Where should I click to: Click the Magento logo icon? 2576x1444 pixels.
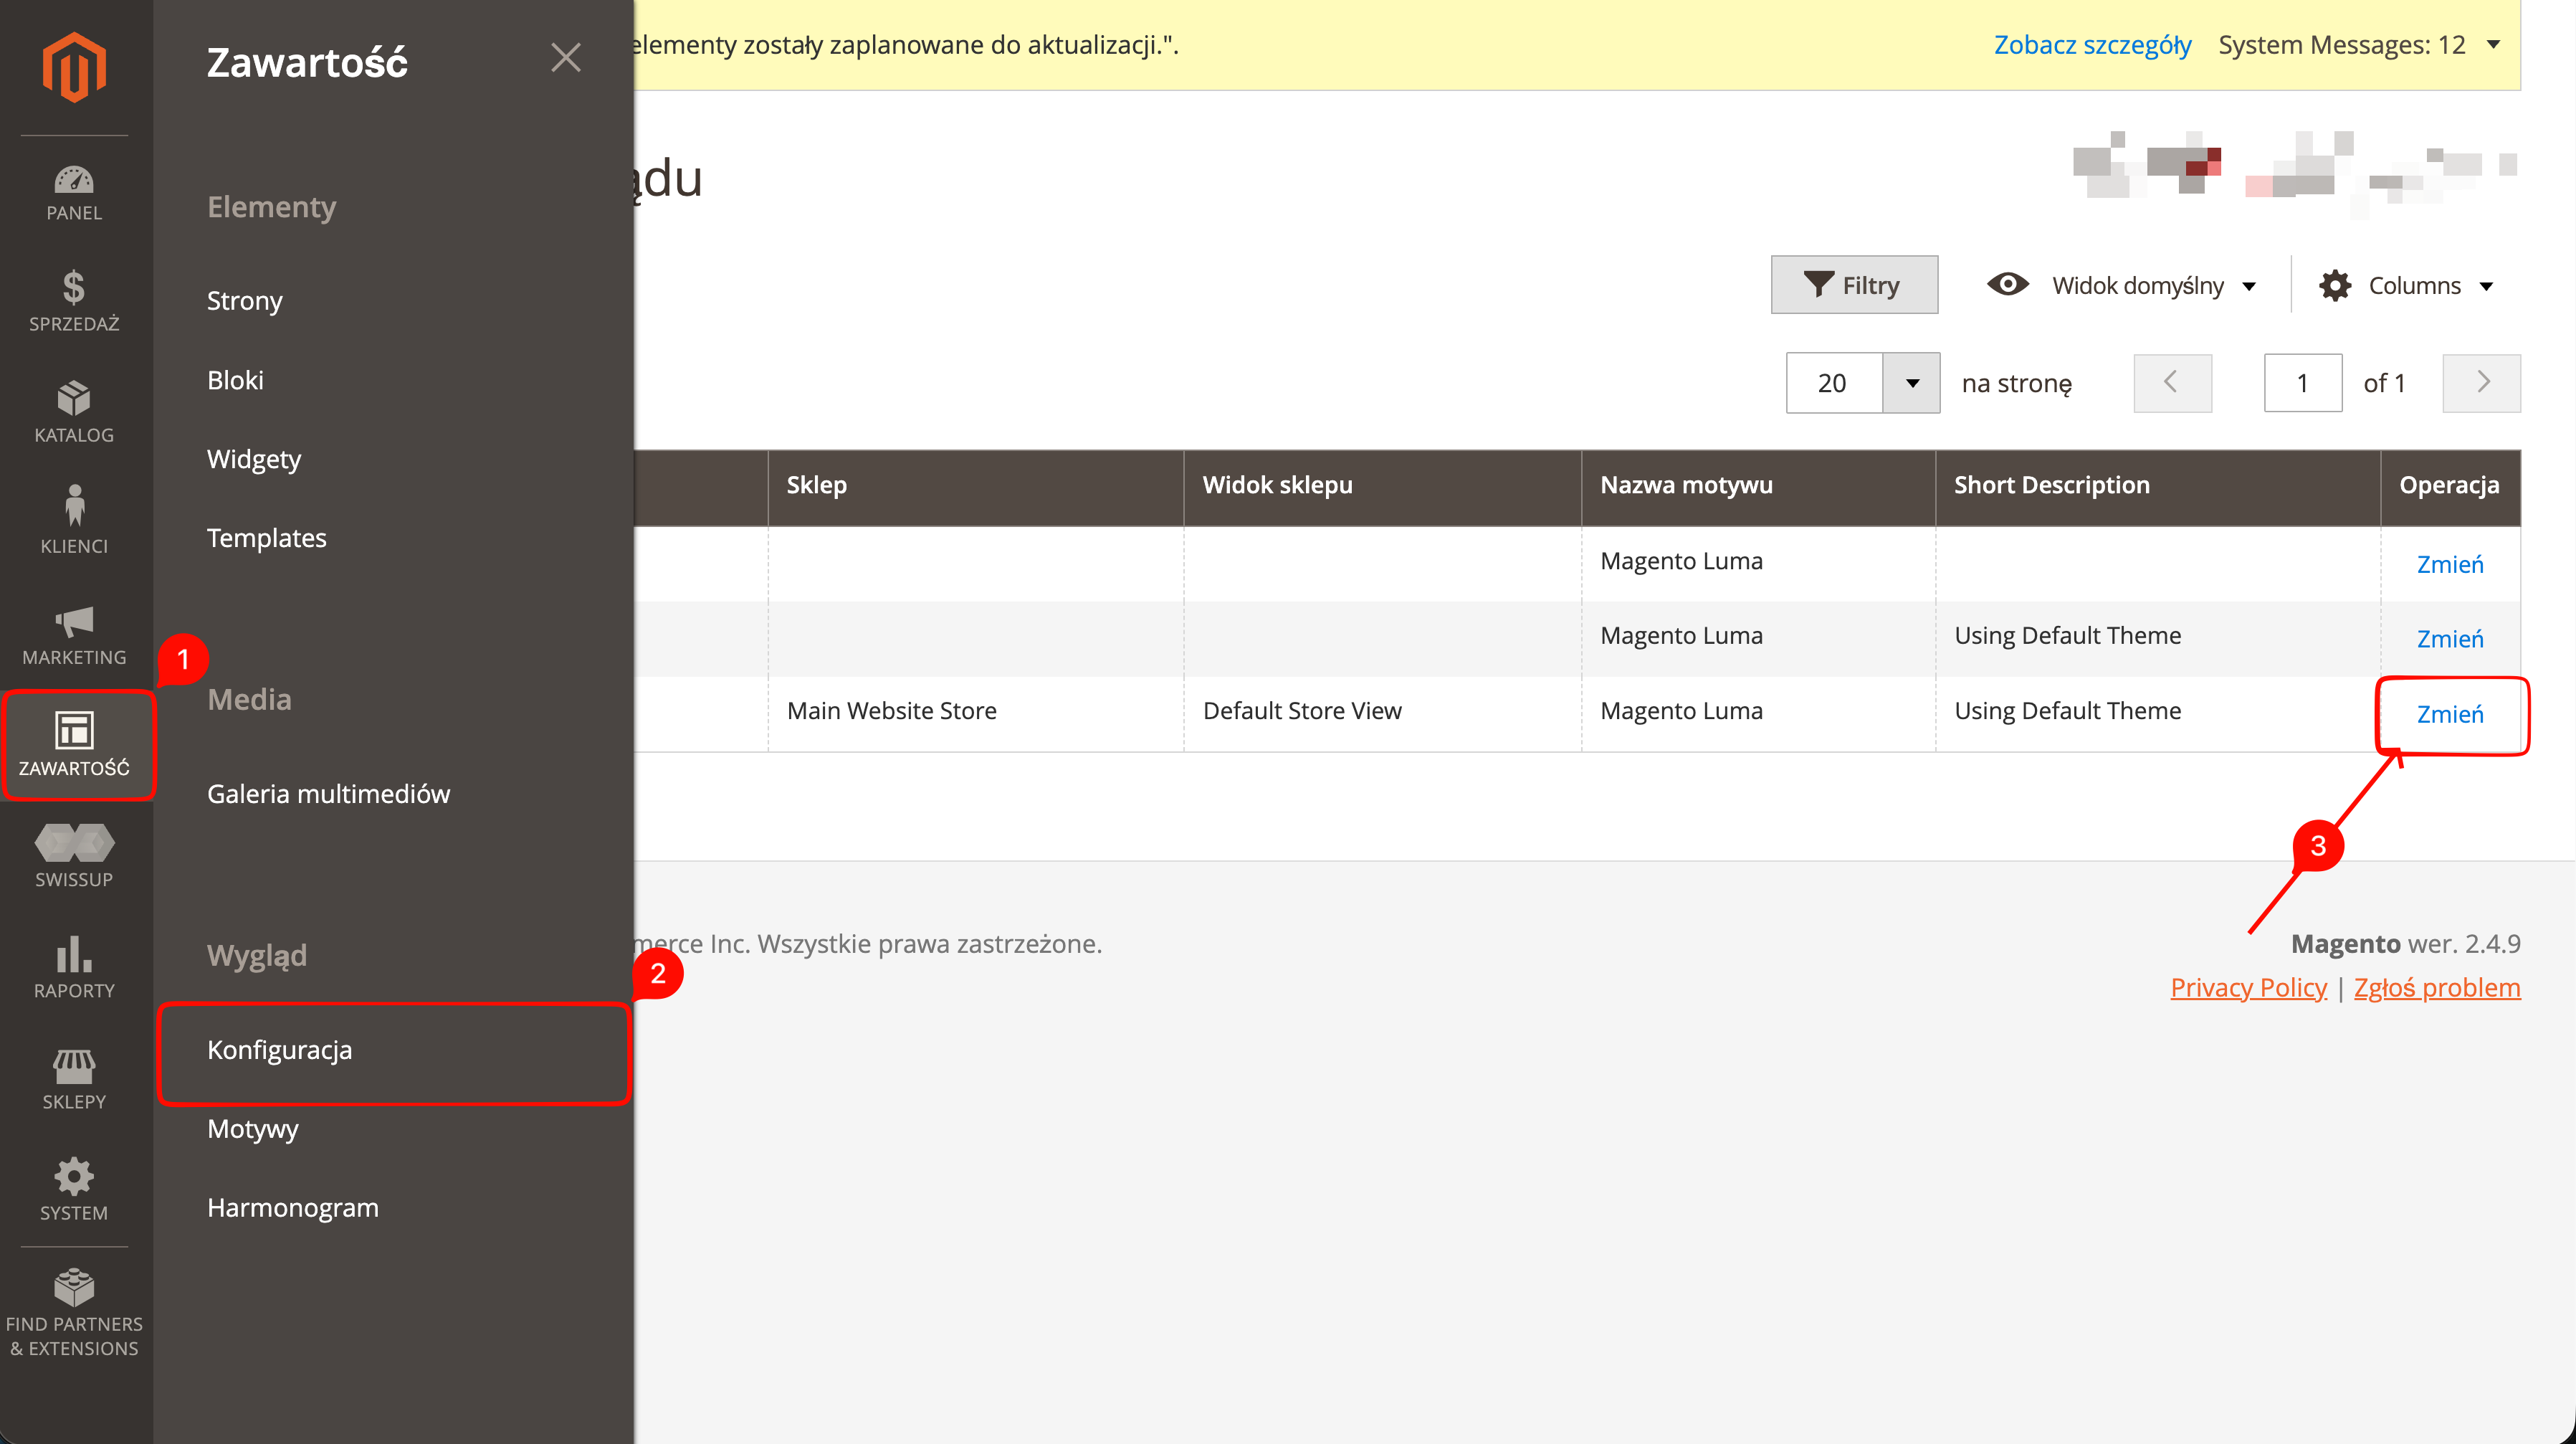74,67
